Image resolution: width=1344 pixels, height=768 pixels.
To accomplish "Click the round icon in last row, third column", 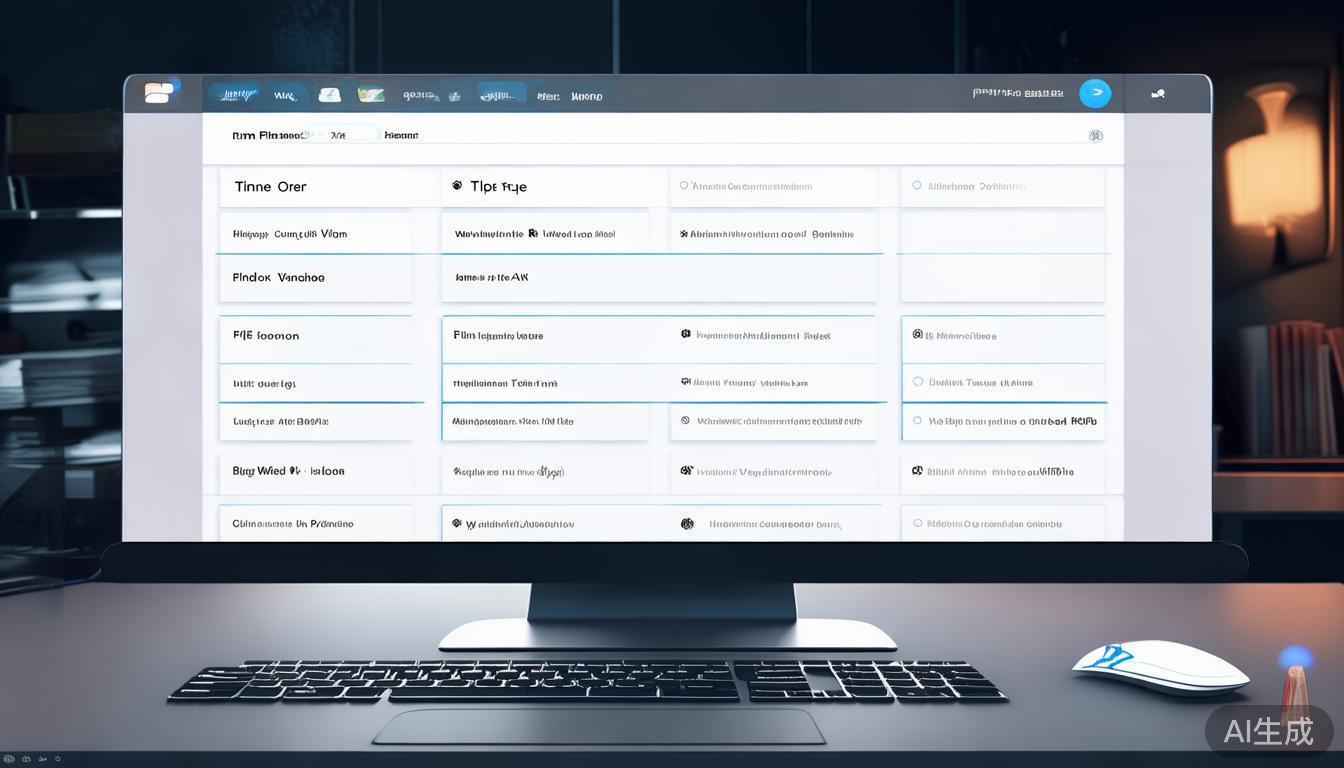I will click(x=687, y=524).
